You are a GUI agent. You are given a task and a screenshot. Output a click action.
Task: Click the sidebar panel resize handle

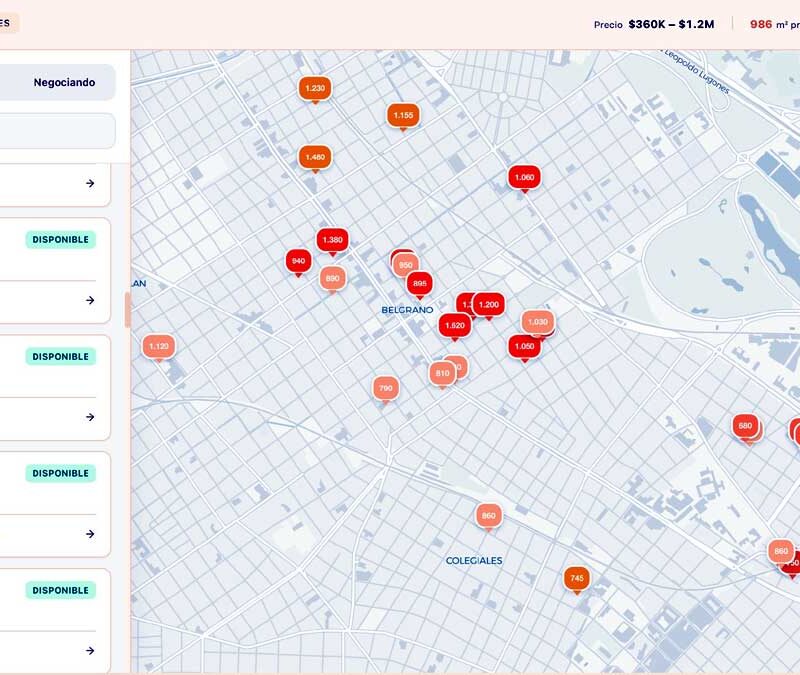pyautogui.click(x=127, y=310)
